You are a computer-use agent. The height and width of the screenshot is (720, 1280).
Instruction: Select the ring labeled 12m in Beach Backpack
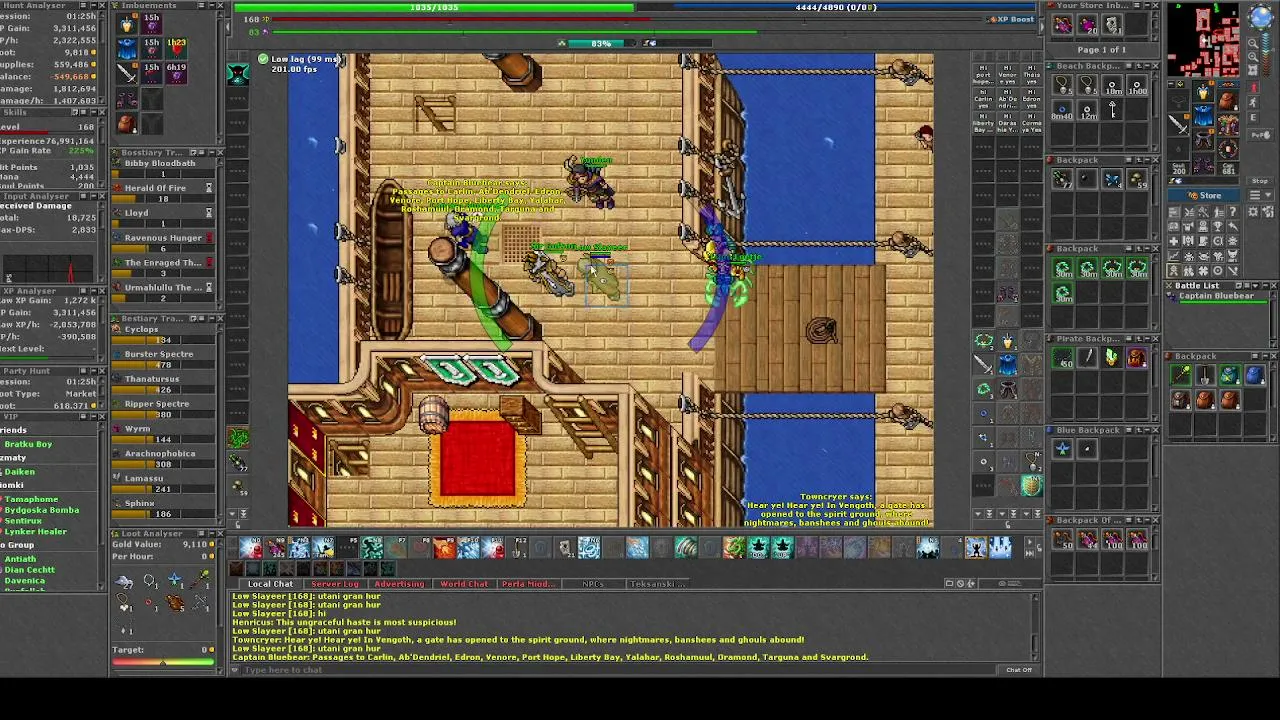click(x=1088, y=111)
